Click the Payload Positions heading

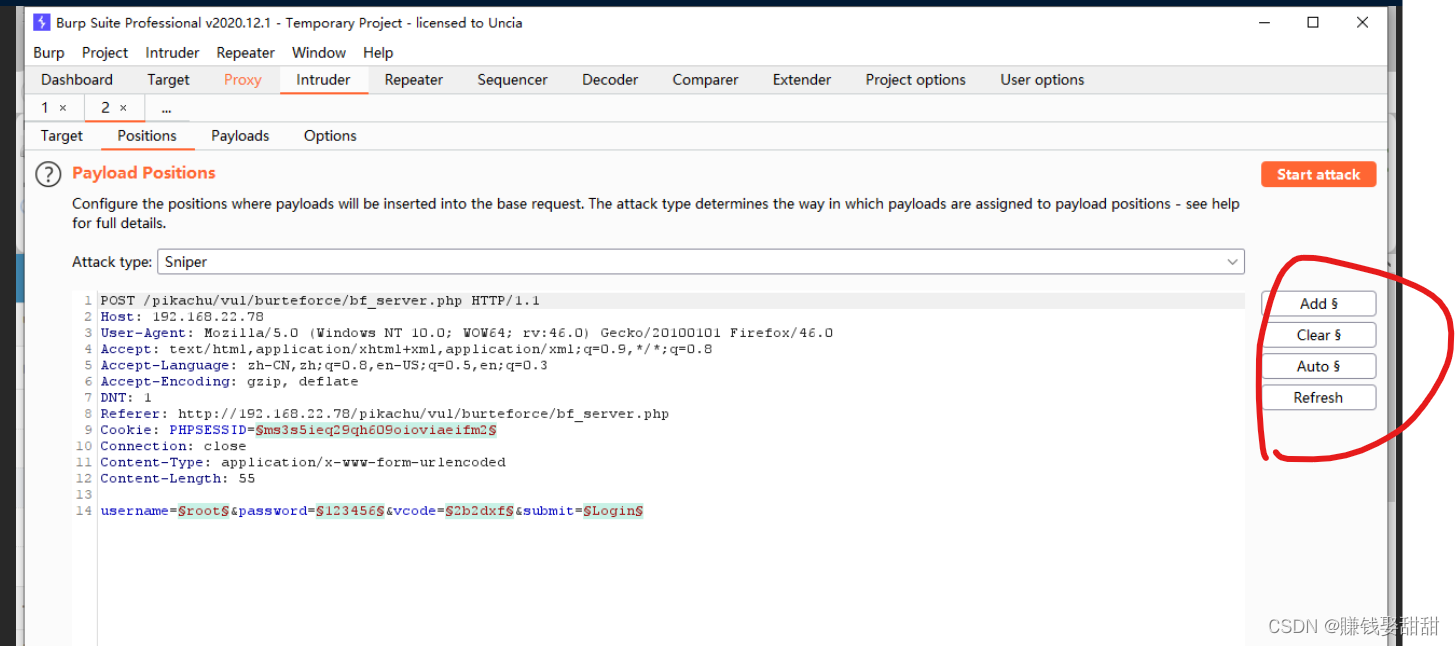point(144,173)
